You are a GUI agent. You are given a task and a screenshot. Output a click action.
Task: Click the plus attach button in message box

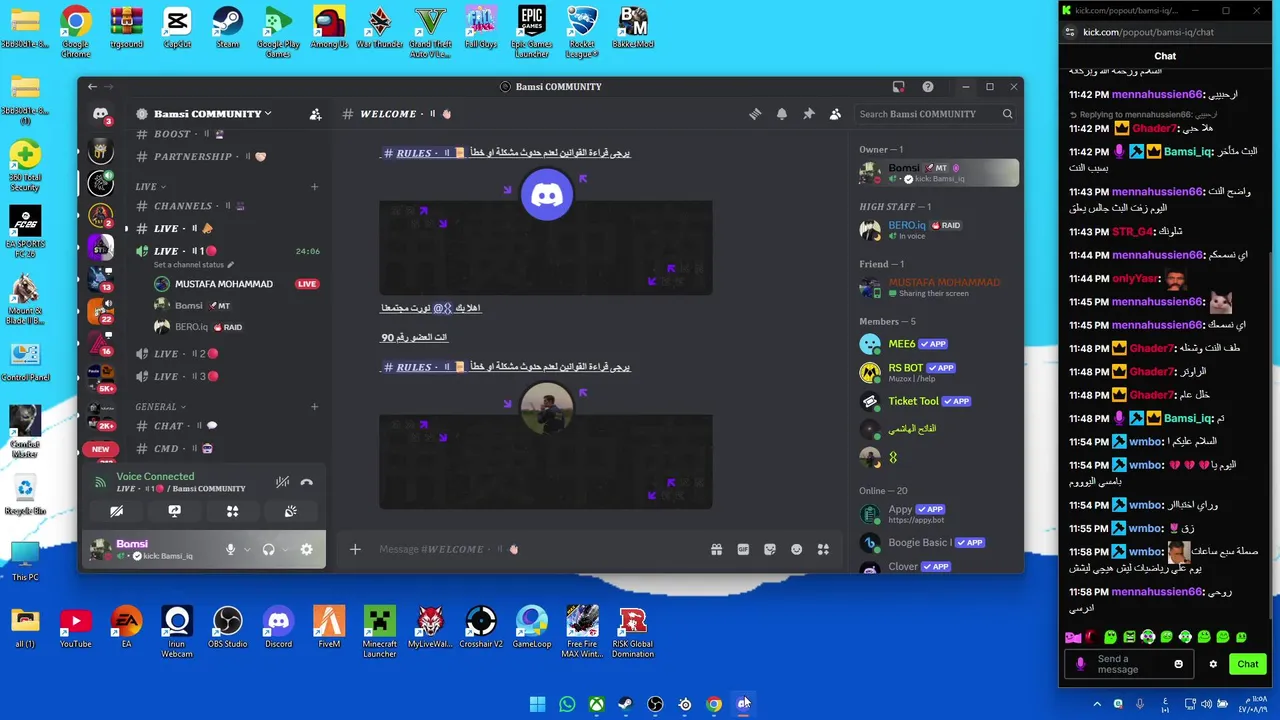coord(355,549)
